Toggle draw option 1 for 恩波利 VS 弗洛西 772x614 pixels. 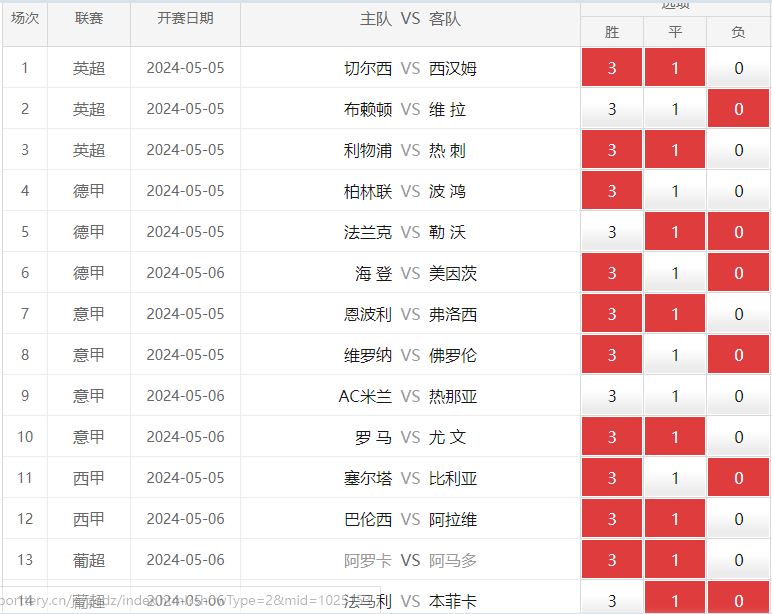point(675,313)
